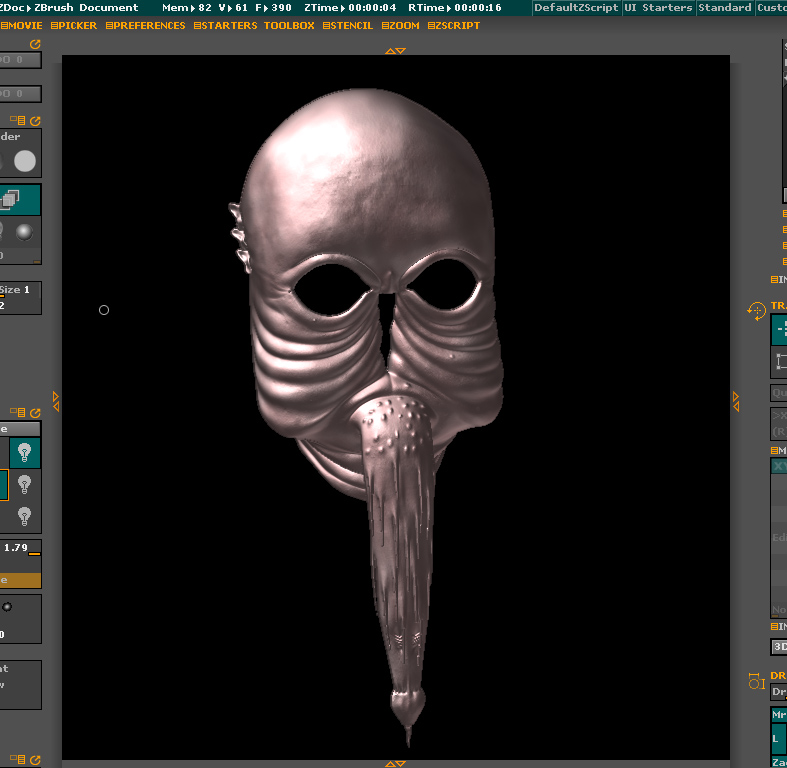
Task: Click the V 61 status readout
Action: pyautogui.click(x=233, y=8)
